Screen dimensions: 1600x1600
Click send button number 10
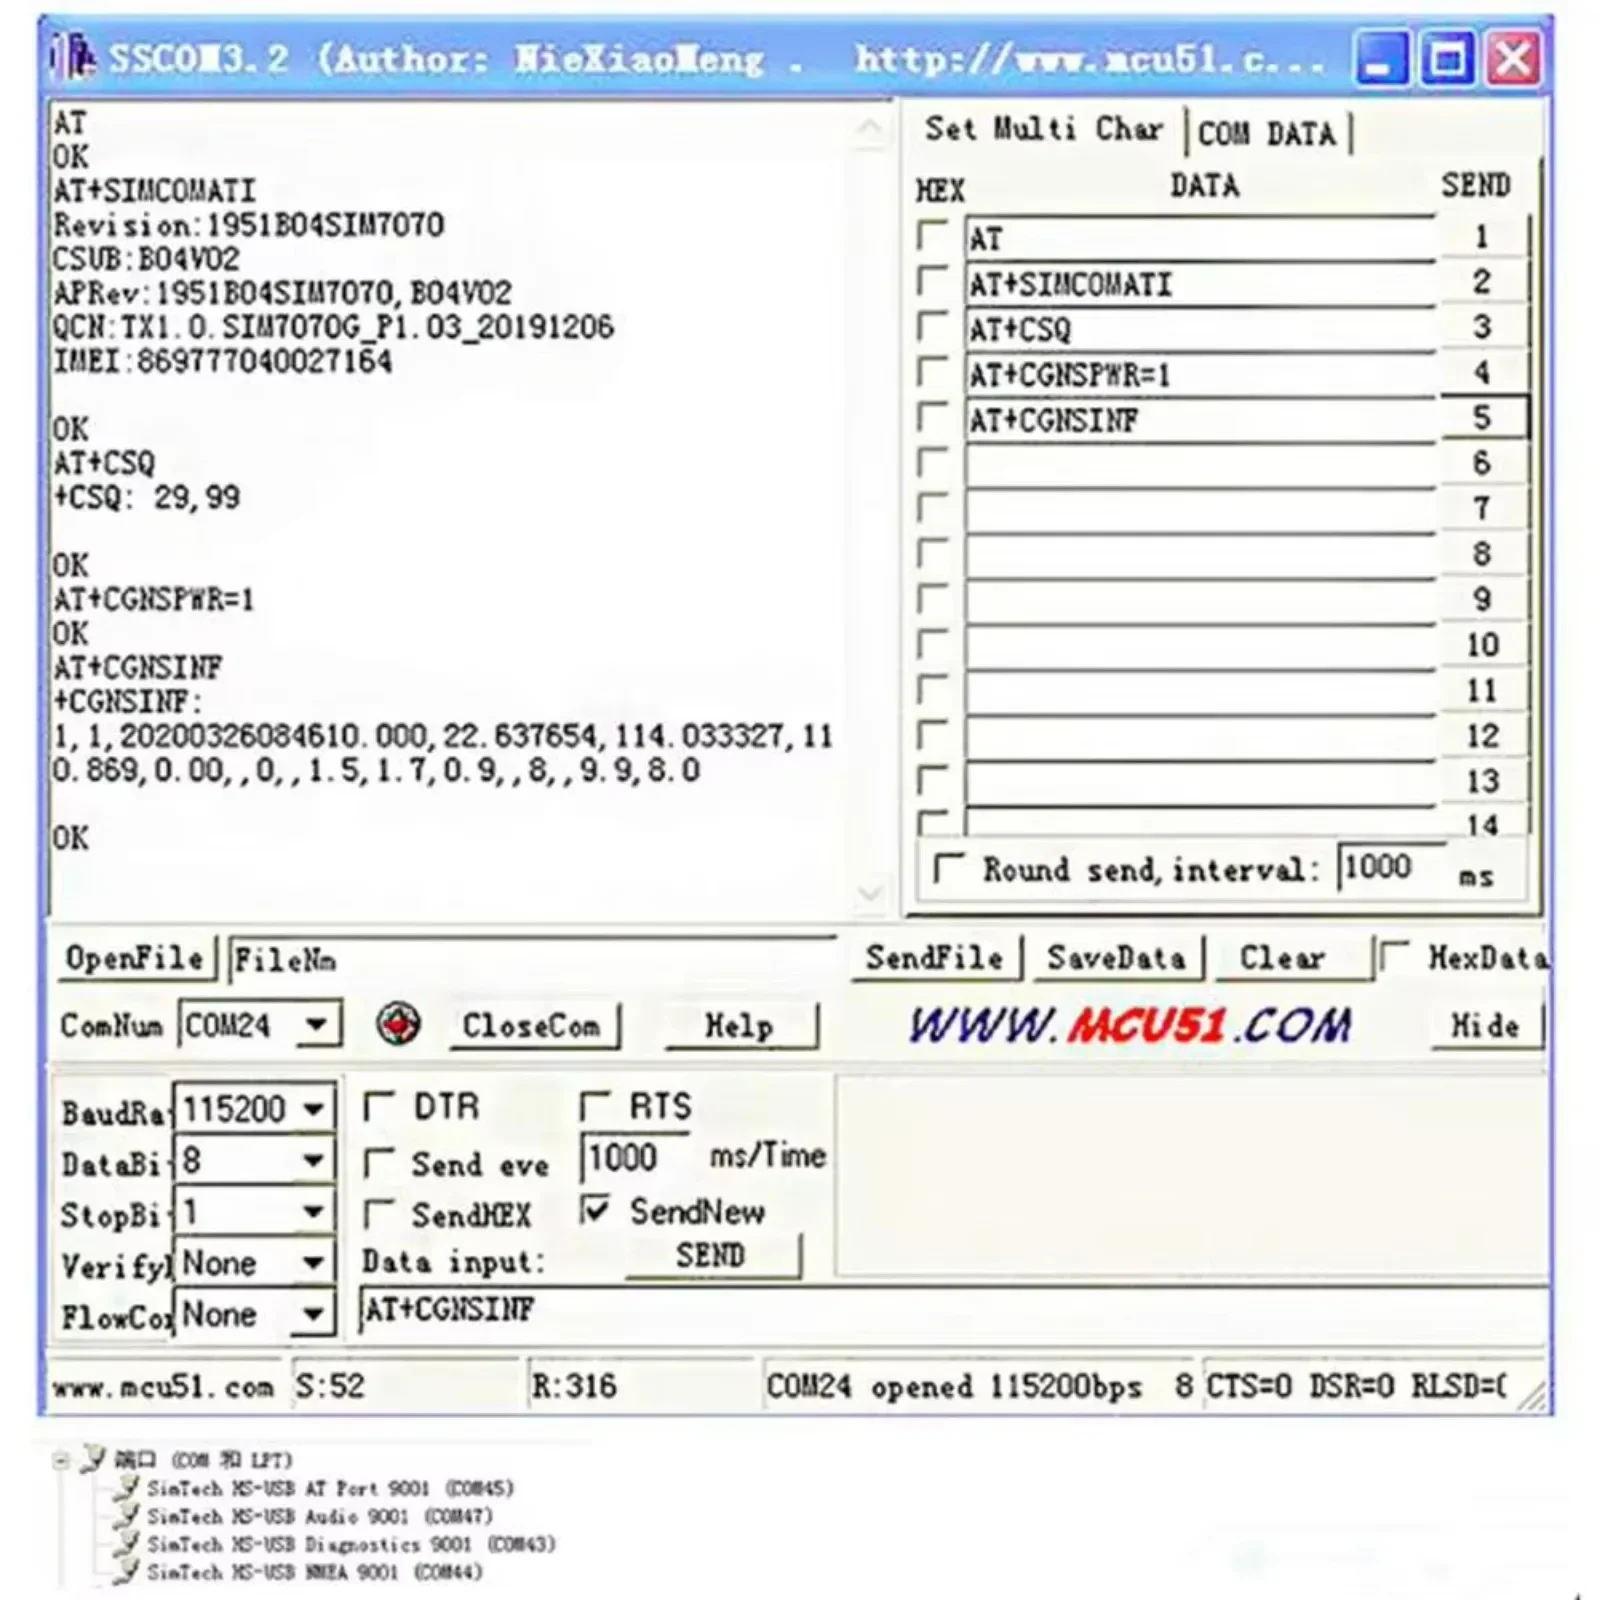tap(1482, 645)
